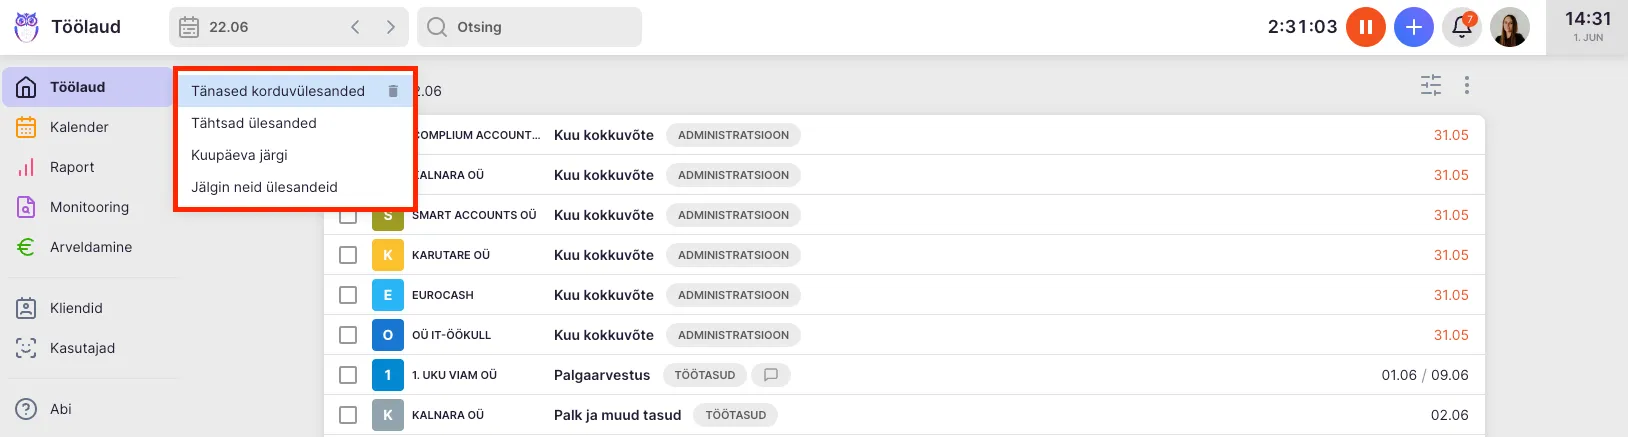Image resolution: width=1628 pixels, height=437 pixels.
Task: Click the Otsing search field
Action: 540,27
